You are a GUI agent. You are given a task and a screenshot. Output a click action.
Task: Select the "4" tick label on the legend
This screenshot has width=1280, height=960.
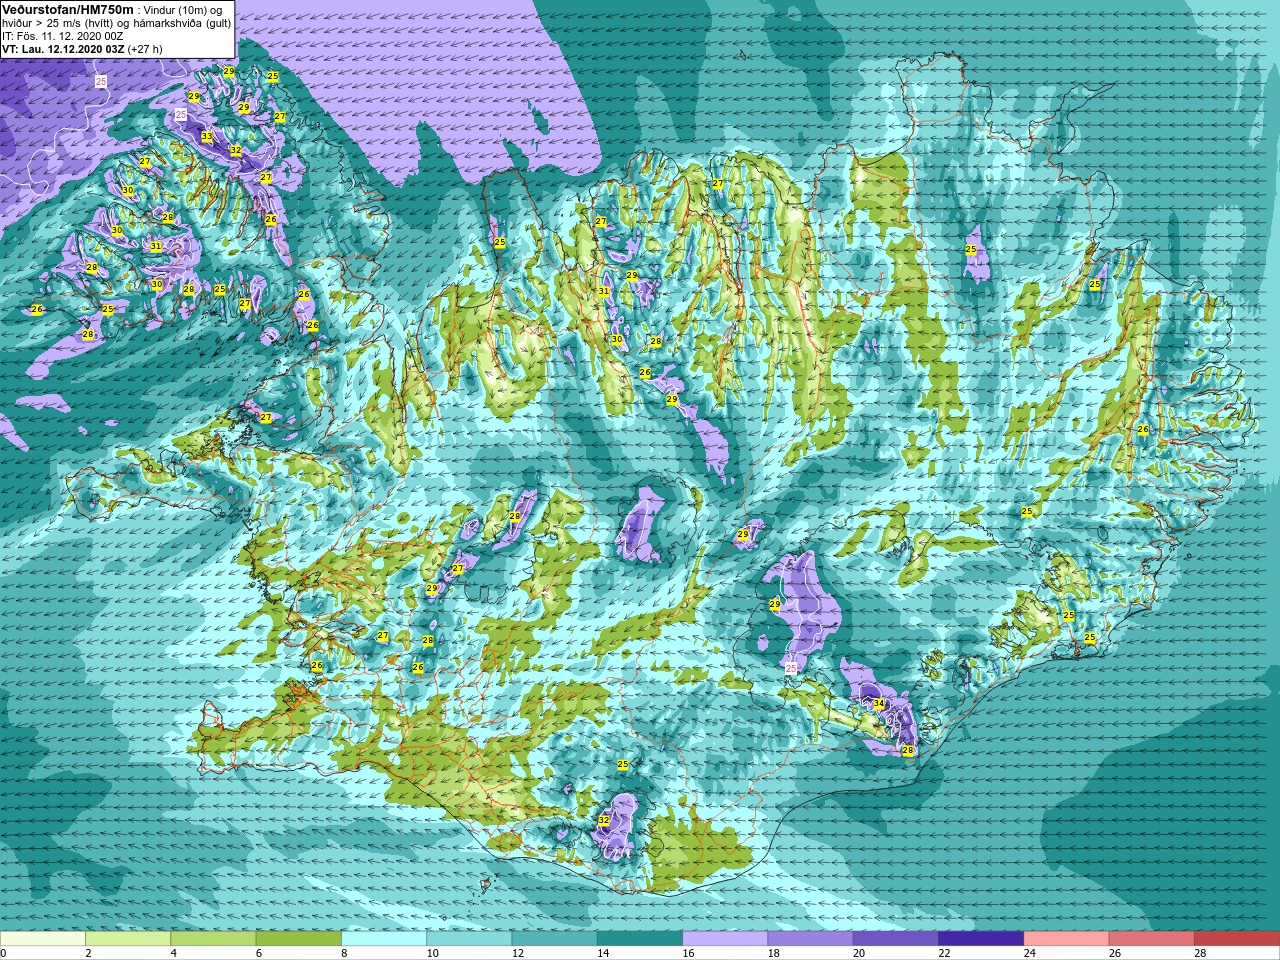click(x=173, y=953)
